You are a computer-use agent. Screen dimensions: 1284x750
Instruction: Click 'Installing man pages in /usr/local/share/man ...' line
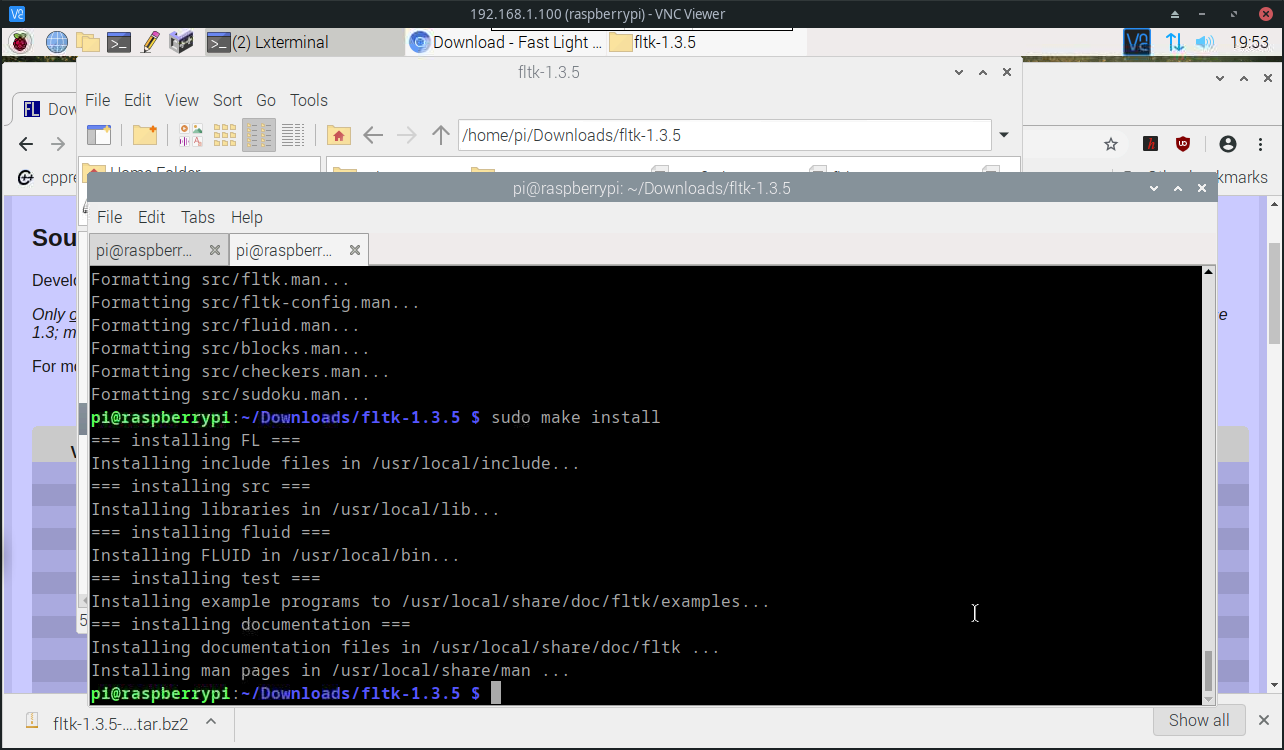[x=331, y=670]
